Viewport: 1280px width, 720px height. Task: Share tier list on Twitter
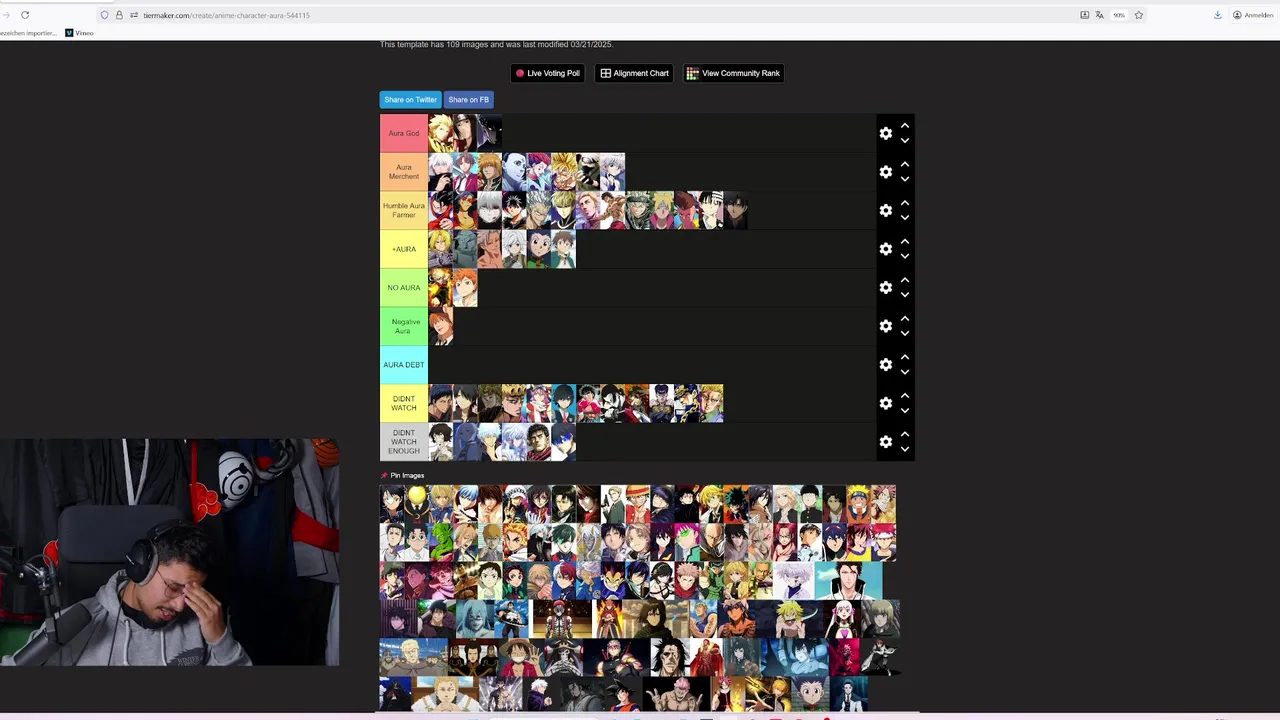click(x=410, y=100)
